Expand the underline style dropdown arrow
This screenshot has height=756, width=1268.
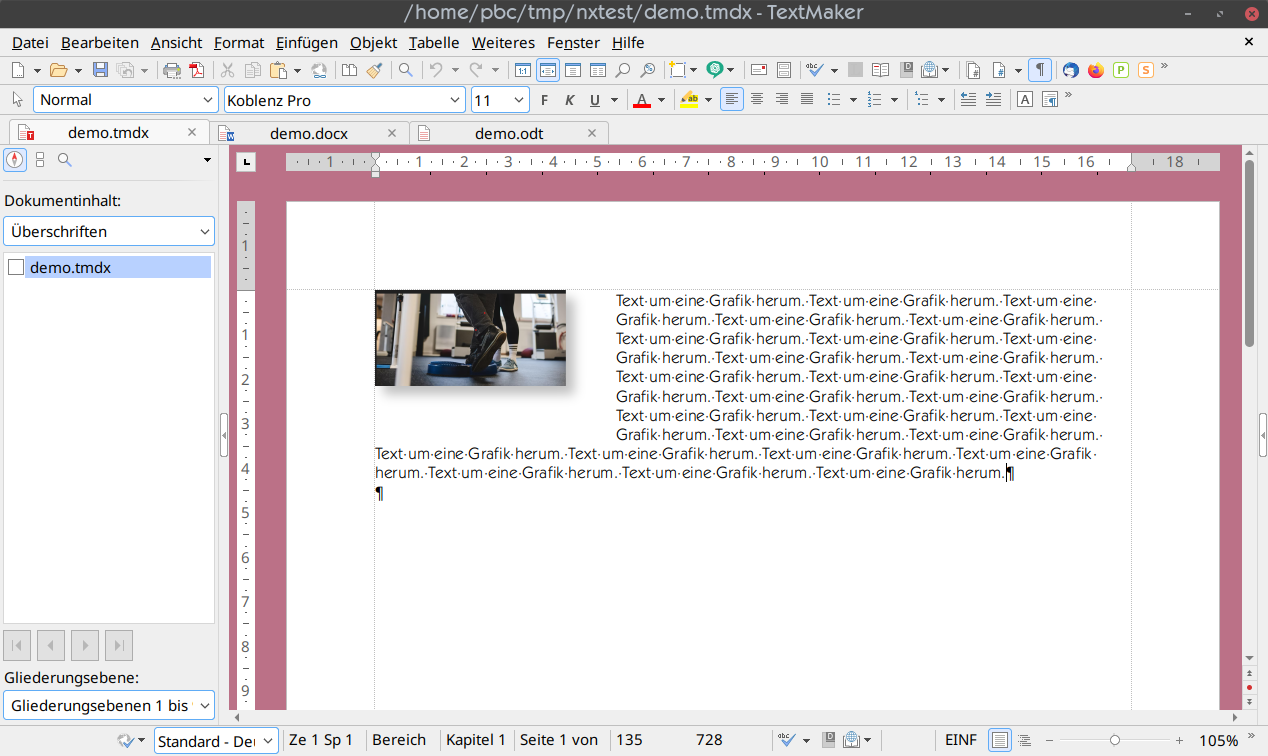[613, 100]
